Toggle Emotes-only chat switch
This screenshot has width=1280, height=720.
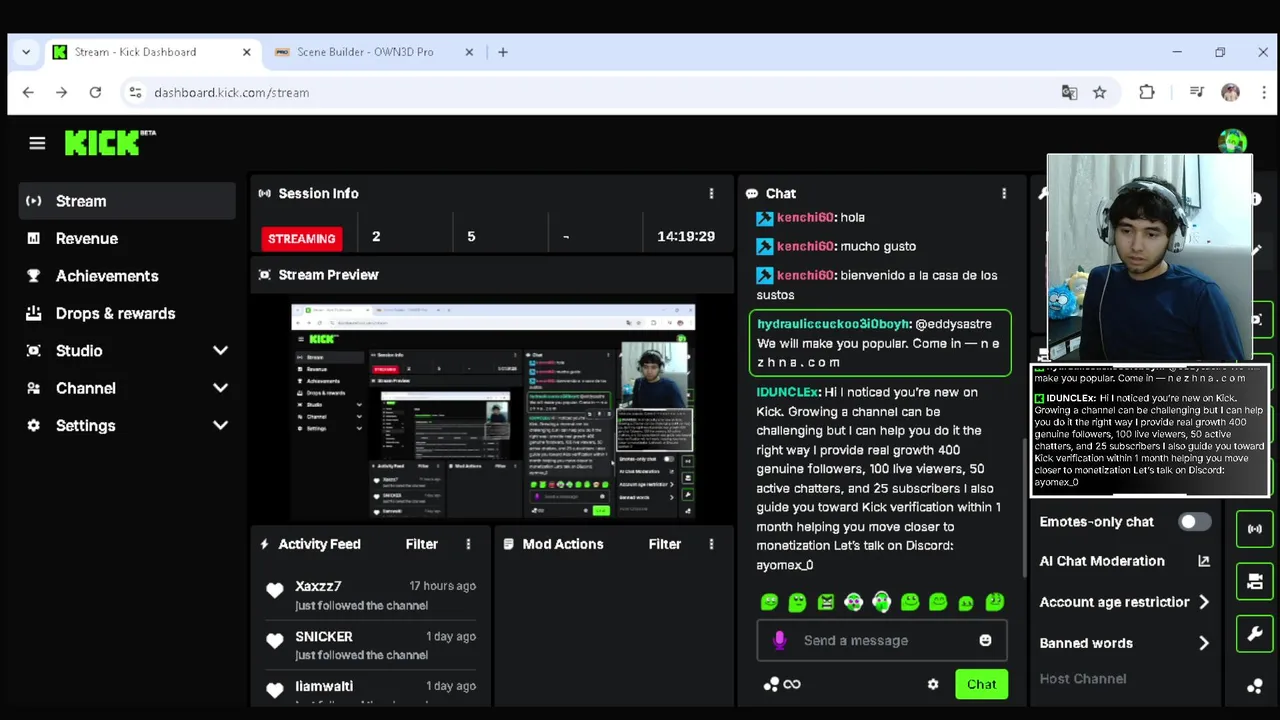point(1194,522)
